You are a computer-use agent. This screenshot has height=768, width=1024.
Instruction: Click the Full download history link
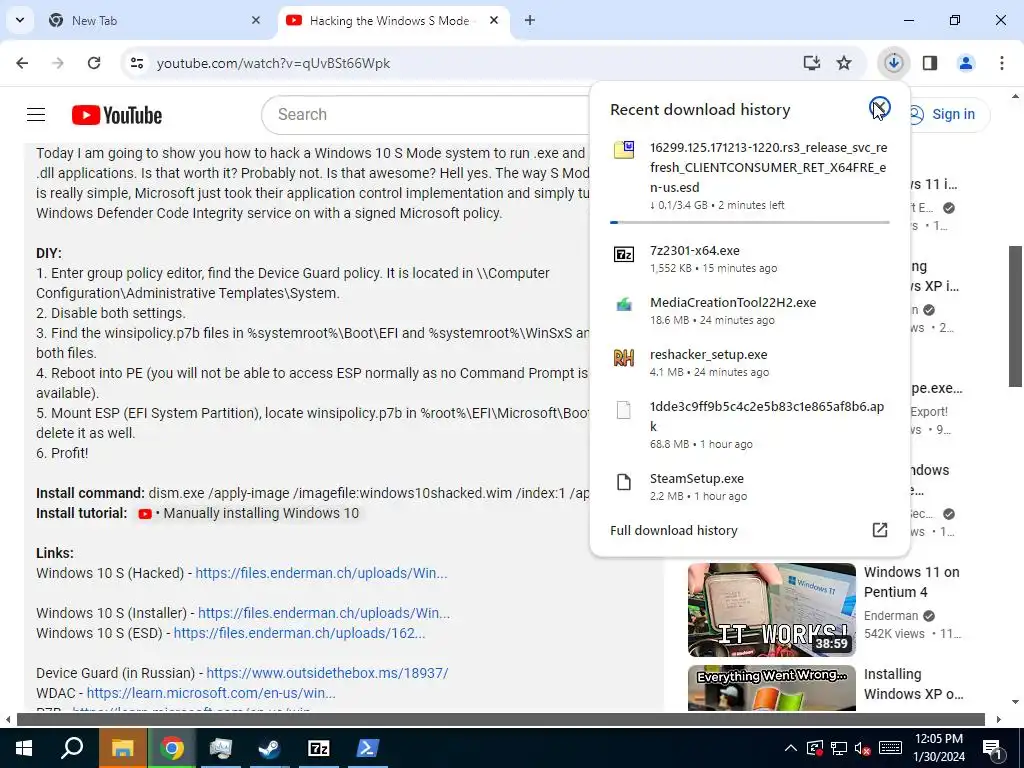click(673, 530)
